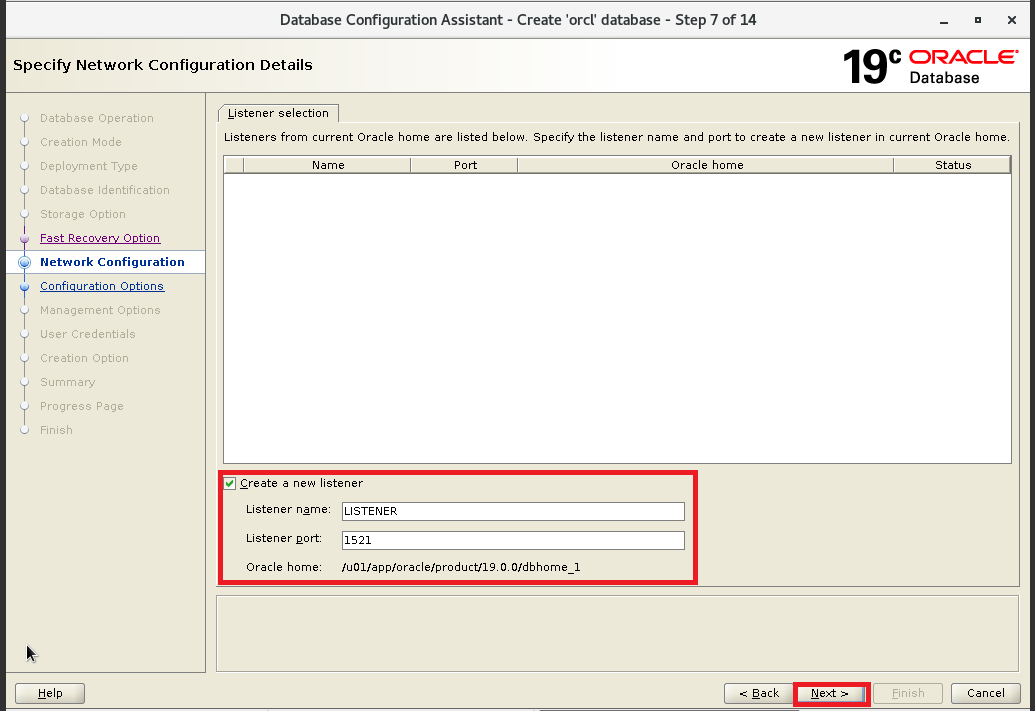
Task: Click the Finish step label in sidebar
Action: click(56, 430)
